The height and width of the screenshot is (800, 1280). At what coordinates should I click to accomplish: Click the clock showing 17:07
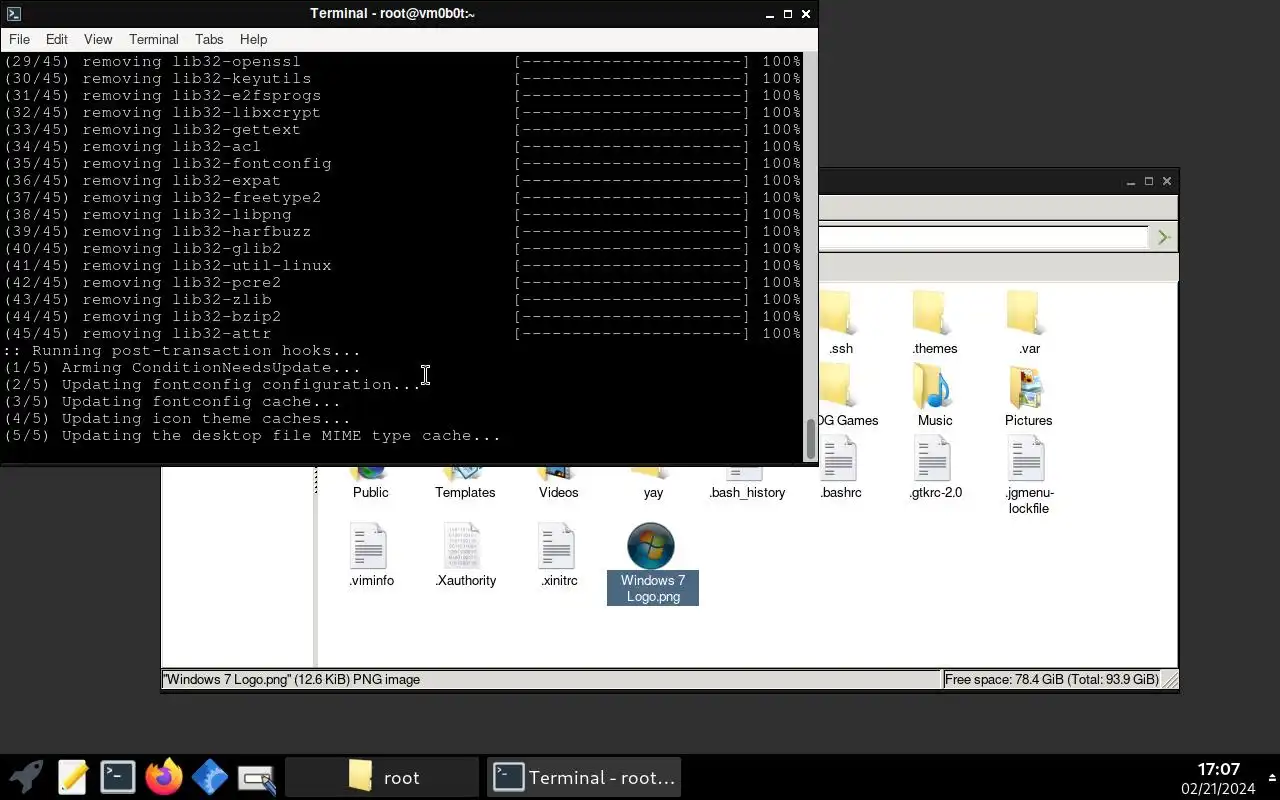click(1218, 769)
